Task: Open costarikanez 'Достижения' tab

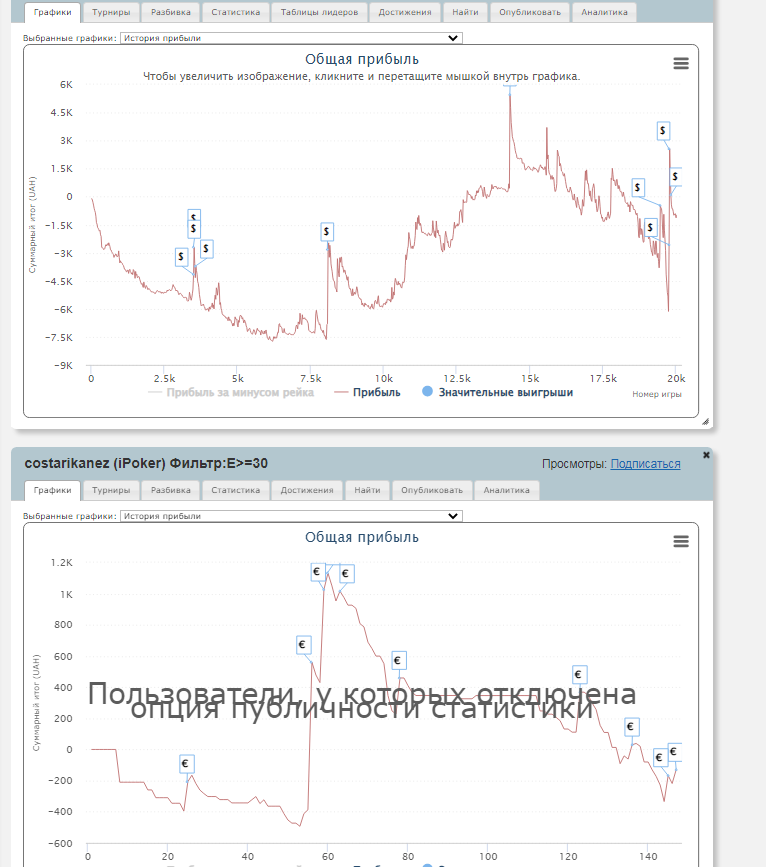Action: tap(307, 490)
